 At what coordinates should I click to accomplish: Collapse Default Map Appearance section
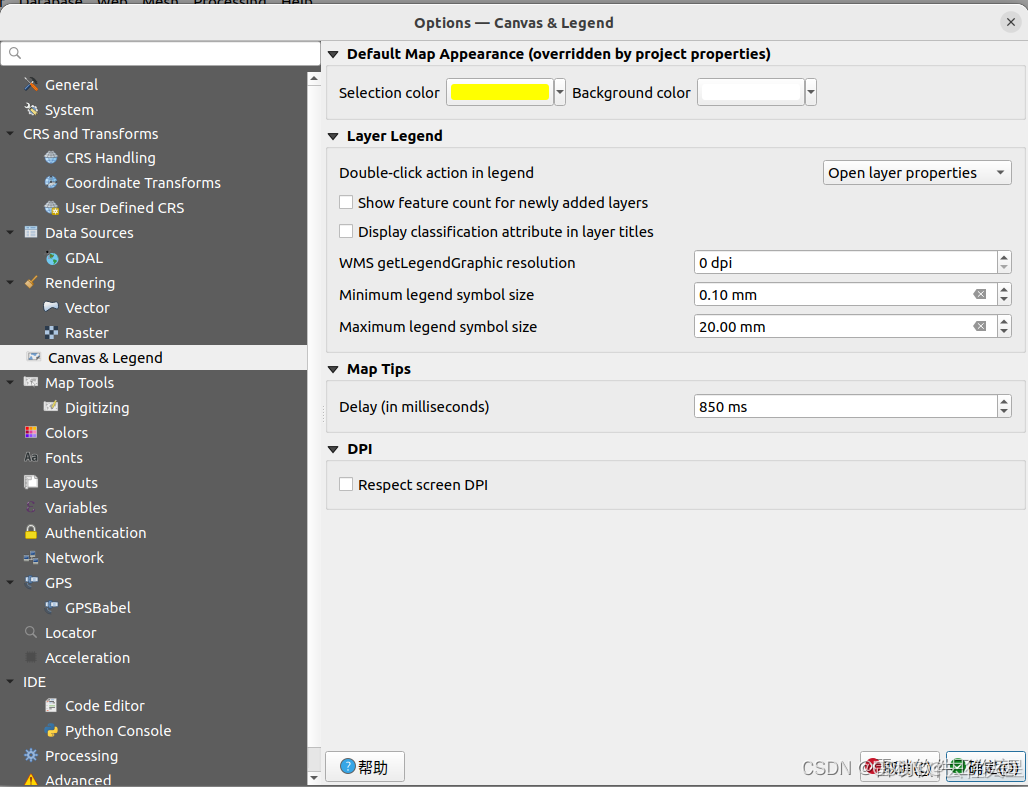point(333,54)
